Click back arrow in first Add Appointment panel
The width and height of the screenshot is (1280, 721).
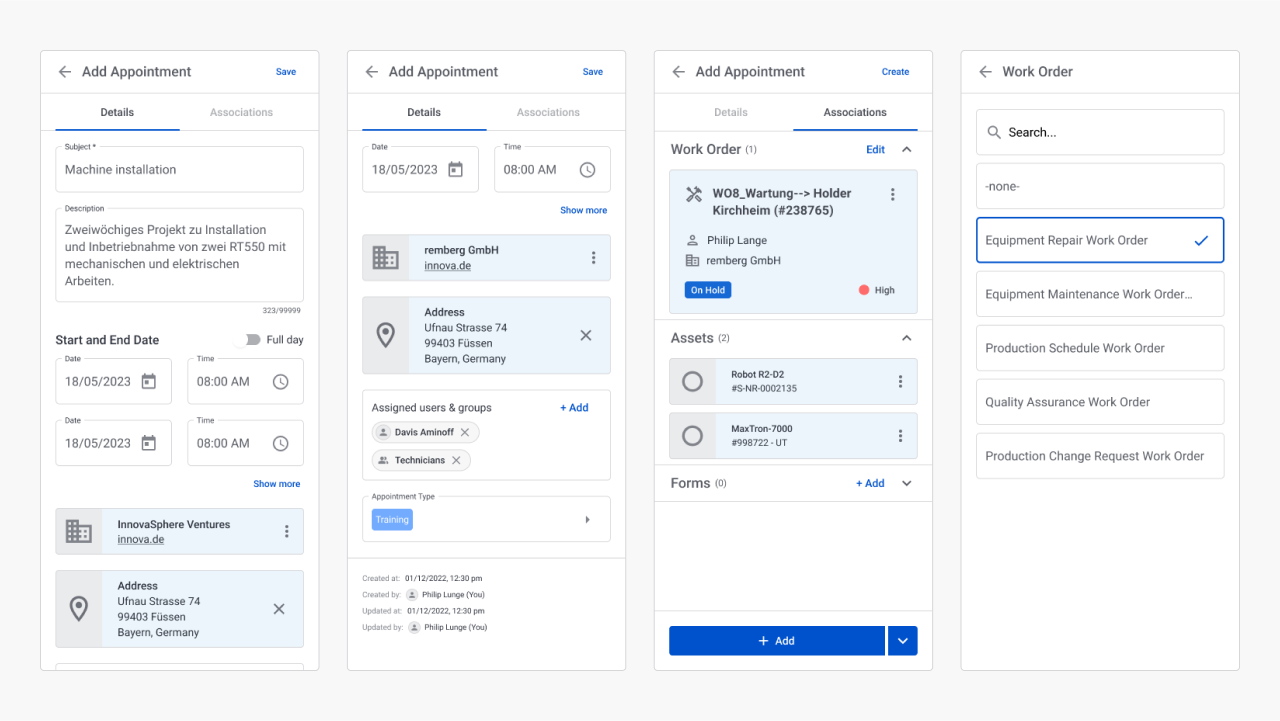click(x=65, y=72)
